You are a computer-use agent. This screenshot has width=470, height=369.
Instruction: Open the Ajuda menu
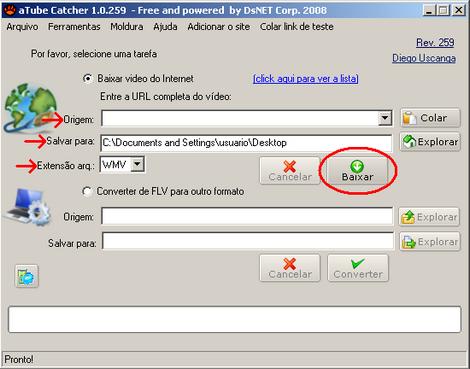pyautogui.click(x=165, y=27)
